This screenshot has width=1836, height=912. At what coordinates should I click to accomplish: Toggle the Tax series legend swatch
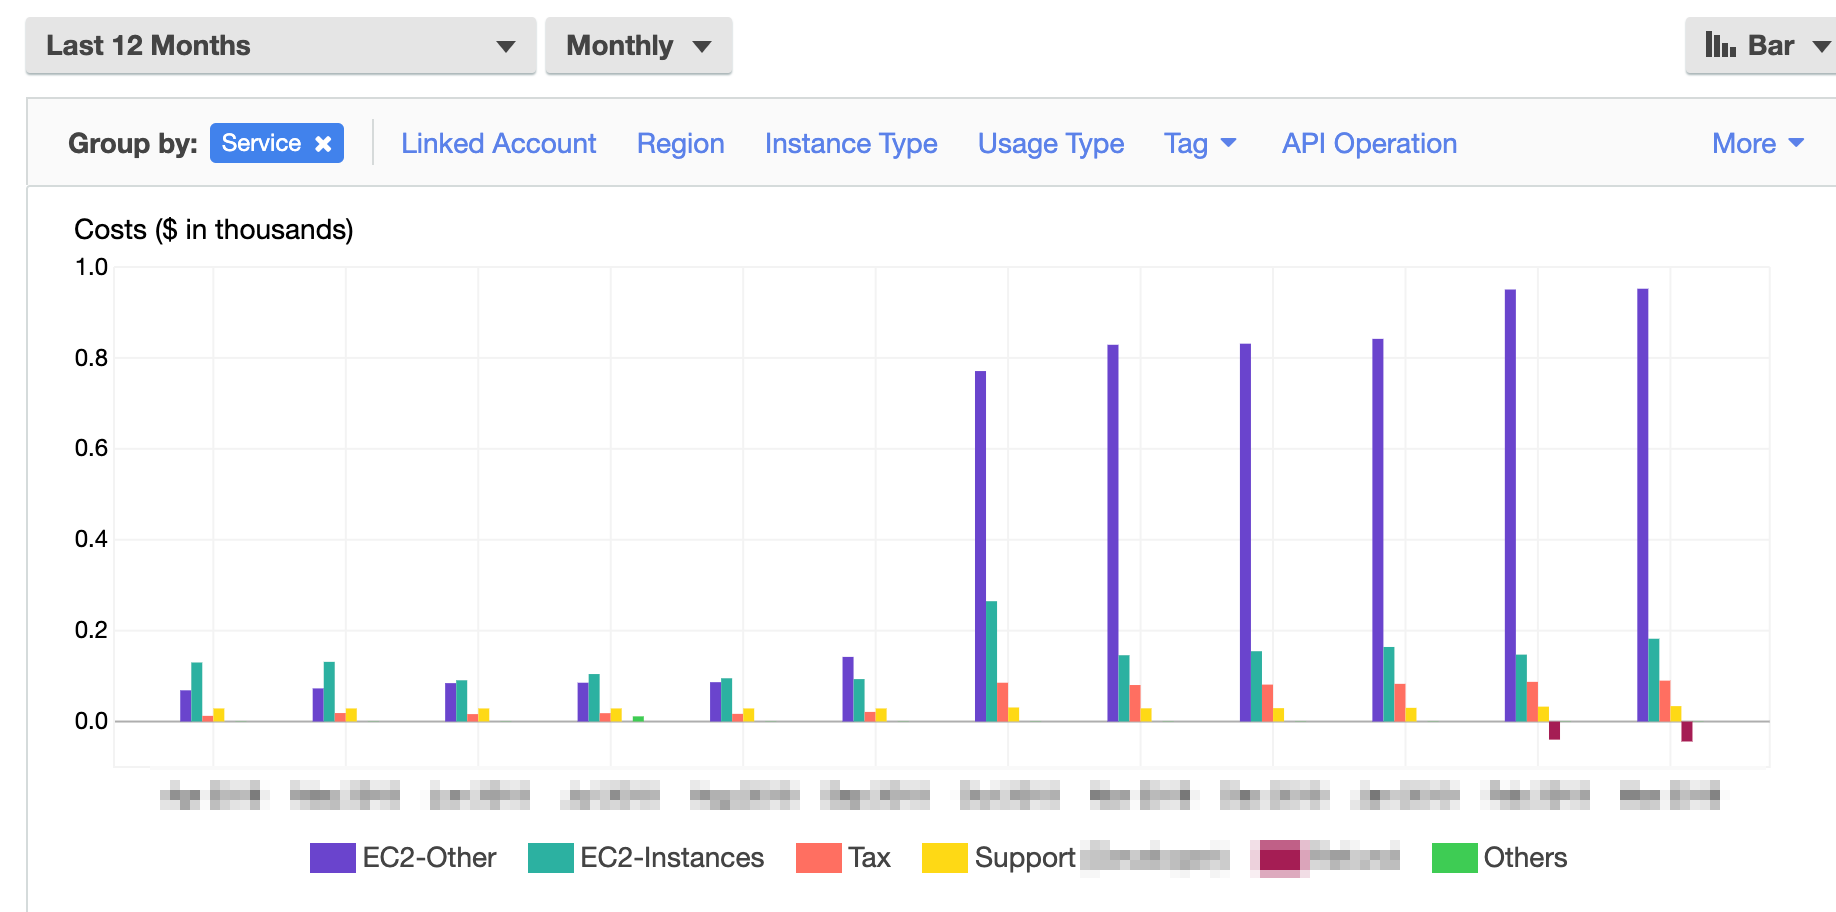818,858
